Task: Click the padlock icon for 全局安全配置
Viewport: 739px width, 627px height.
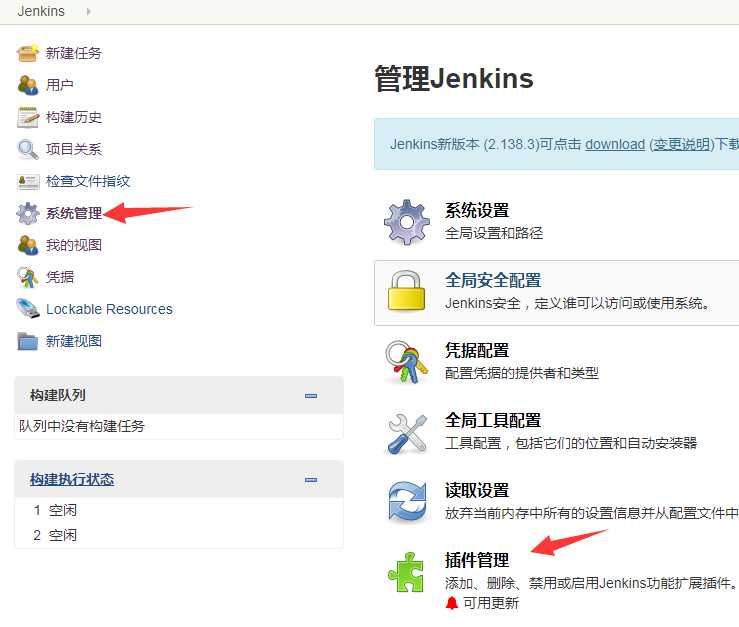Action: coord(406,291)
